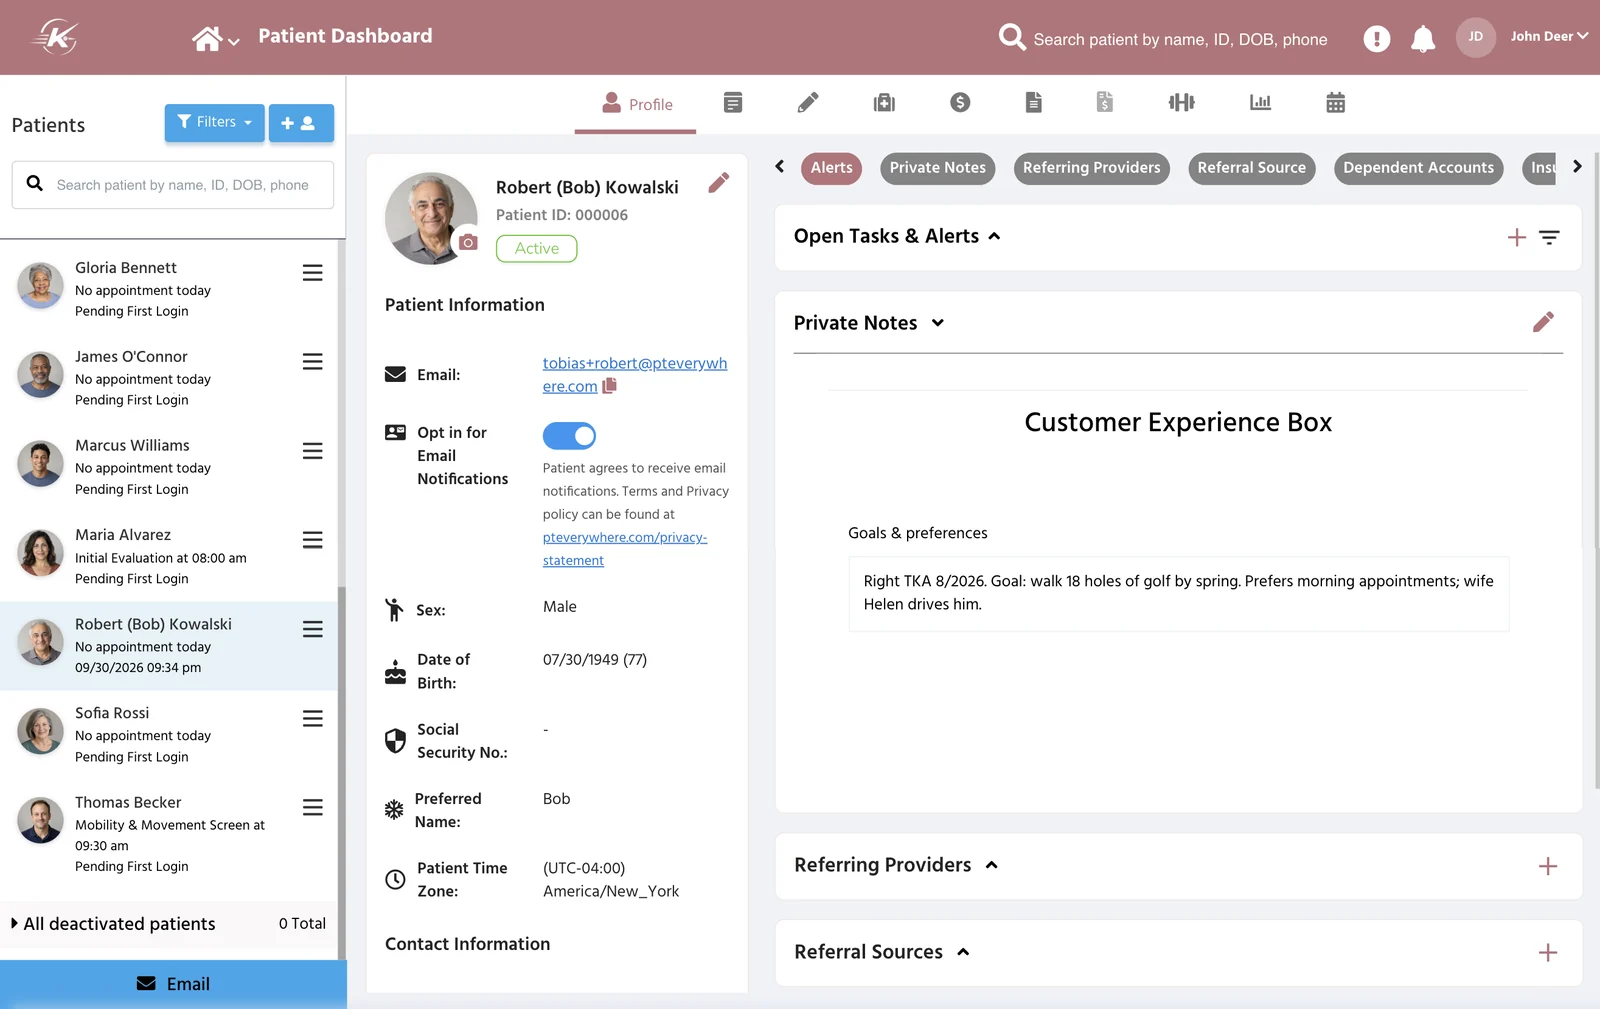Open the bar chart reports tab icon
Viewport: 1600px width, 1009px height.
(1260, 102)
